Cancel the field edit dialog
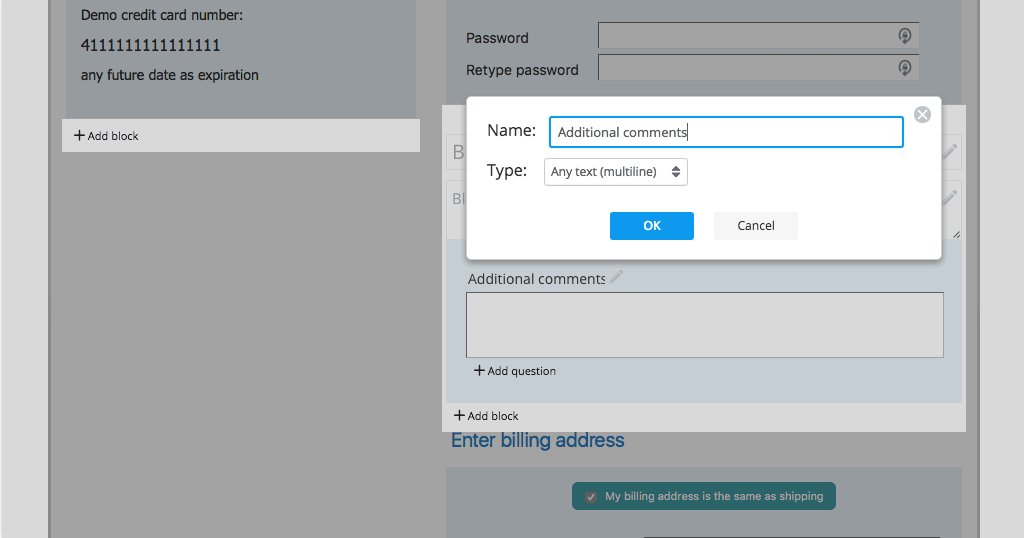The width and height of the screenshot is (1024, 538). coord(755,226)
